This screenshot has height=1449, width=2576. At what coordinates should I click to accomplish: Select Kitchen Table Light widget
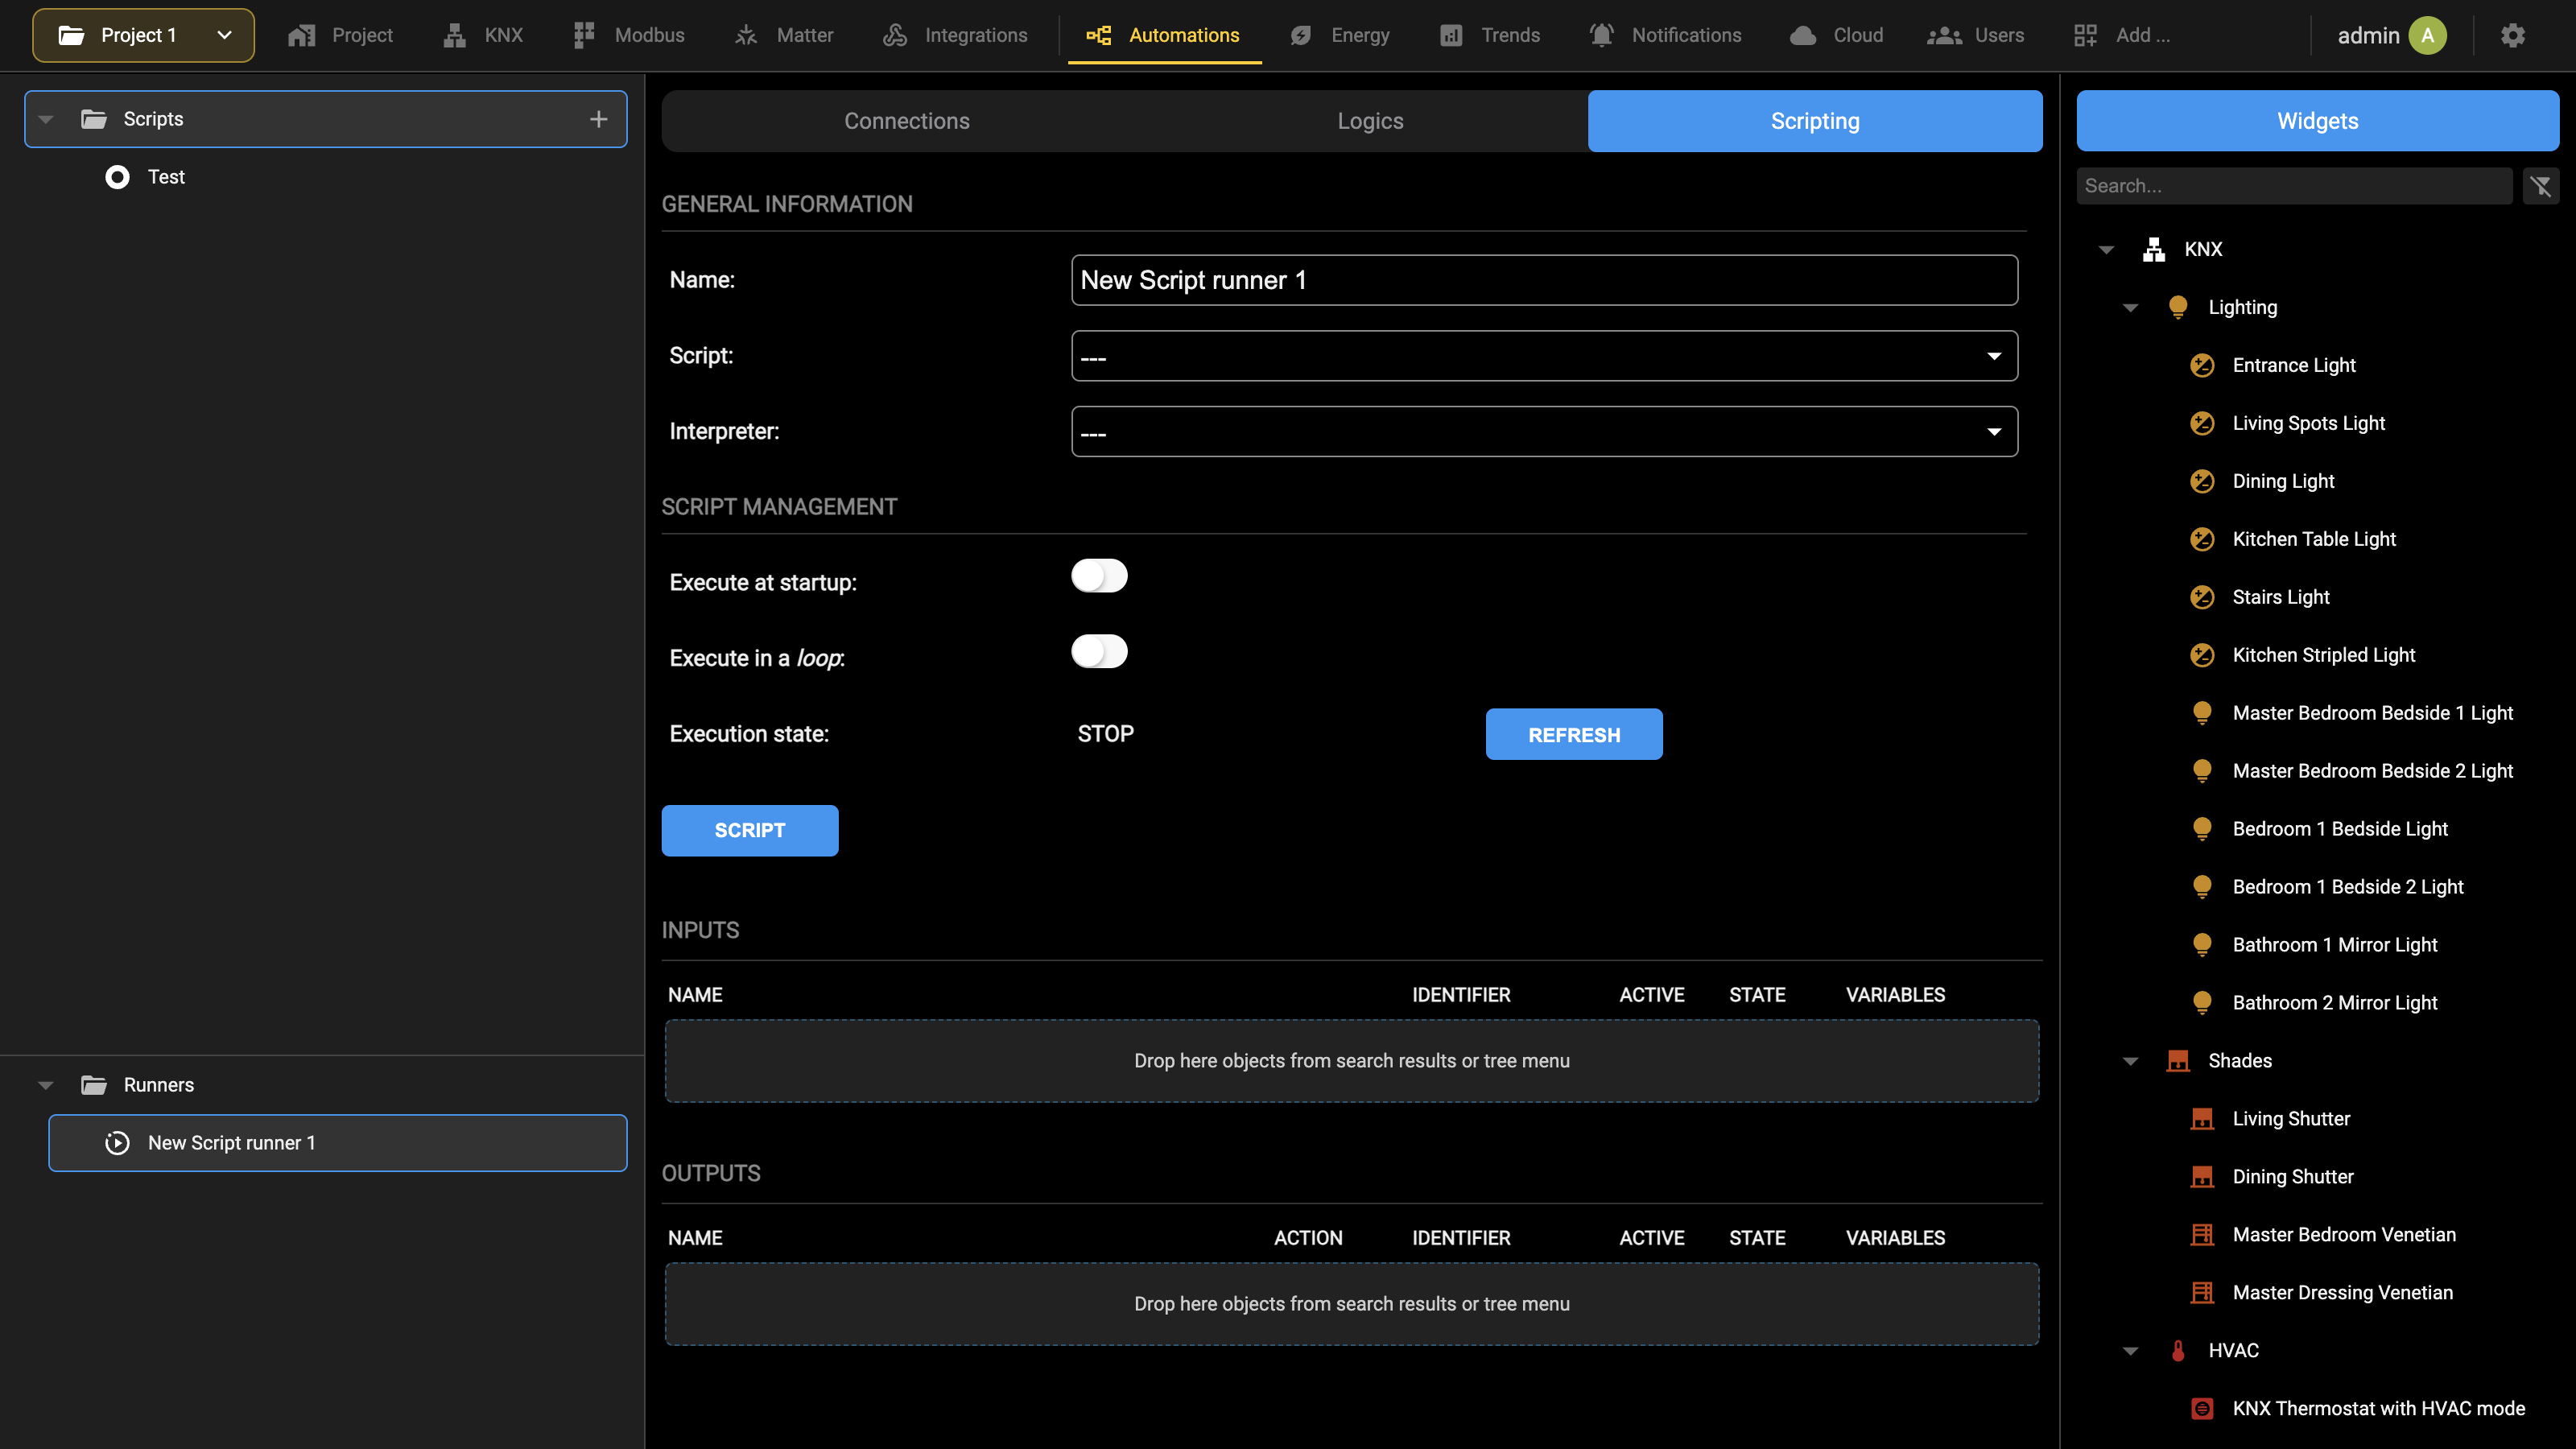[x=2314, y=539]
